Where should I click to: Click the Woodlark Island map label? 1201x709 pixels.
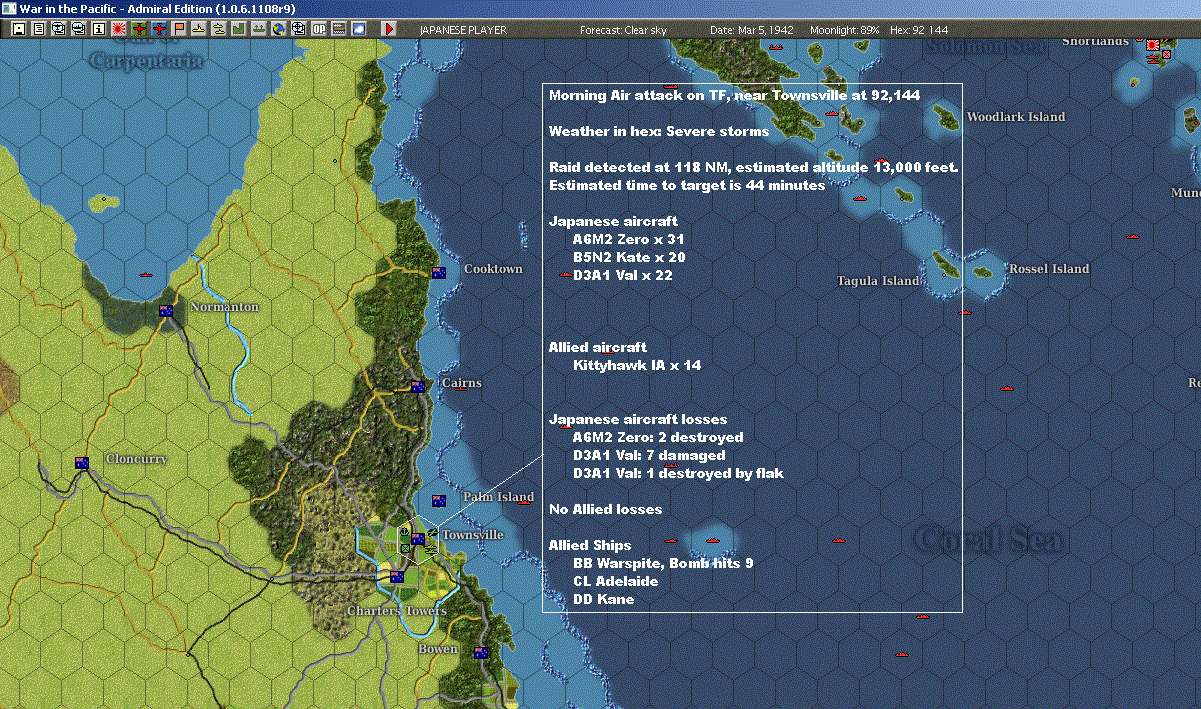pyautogui.click(x=1015, y=117)
